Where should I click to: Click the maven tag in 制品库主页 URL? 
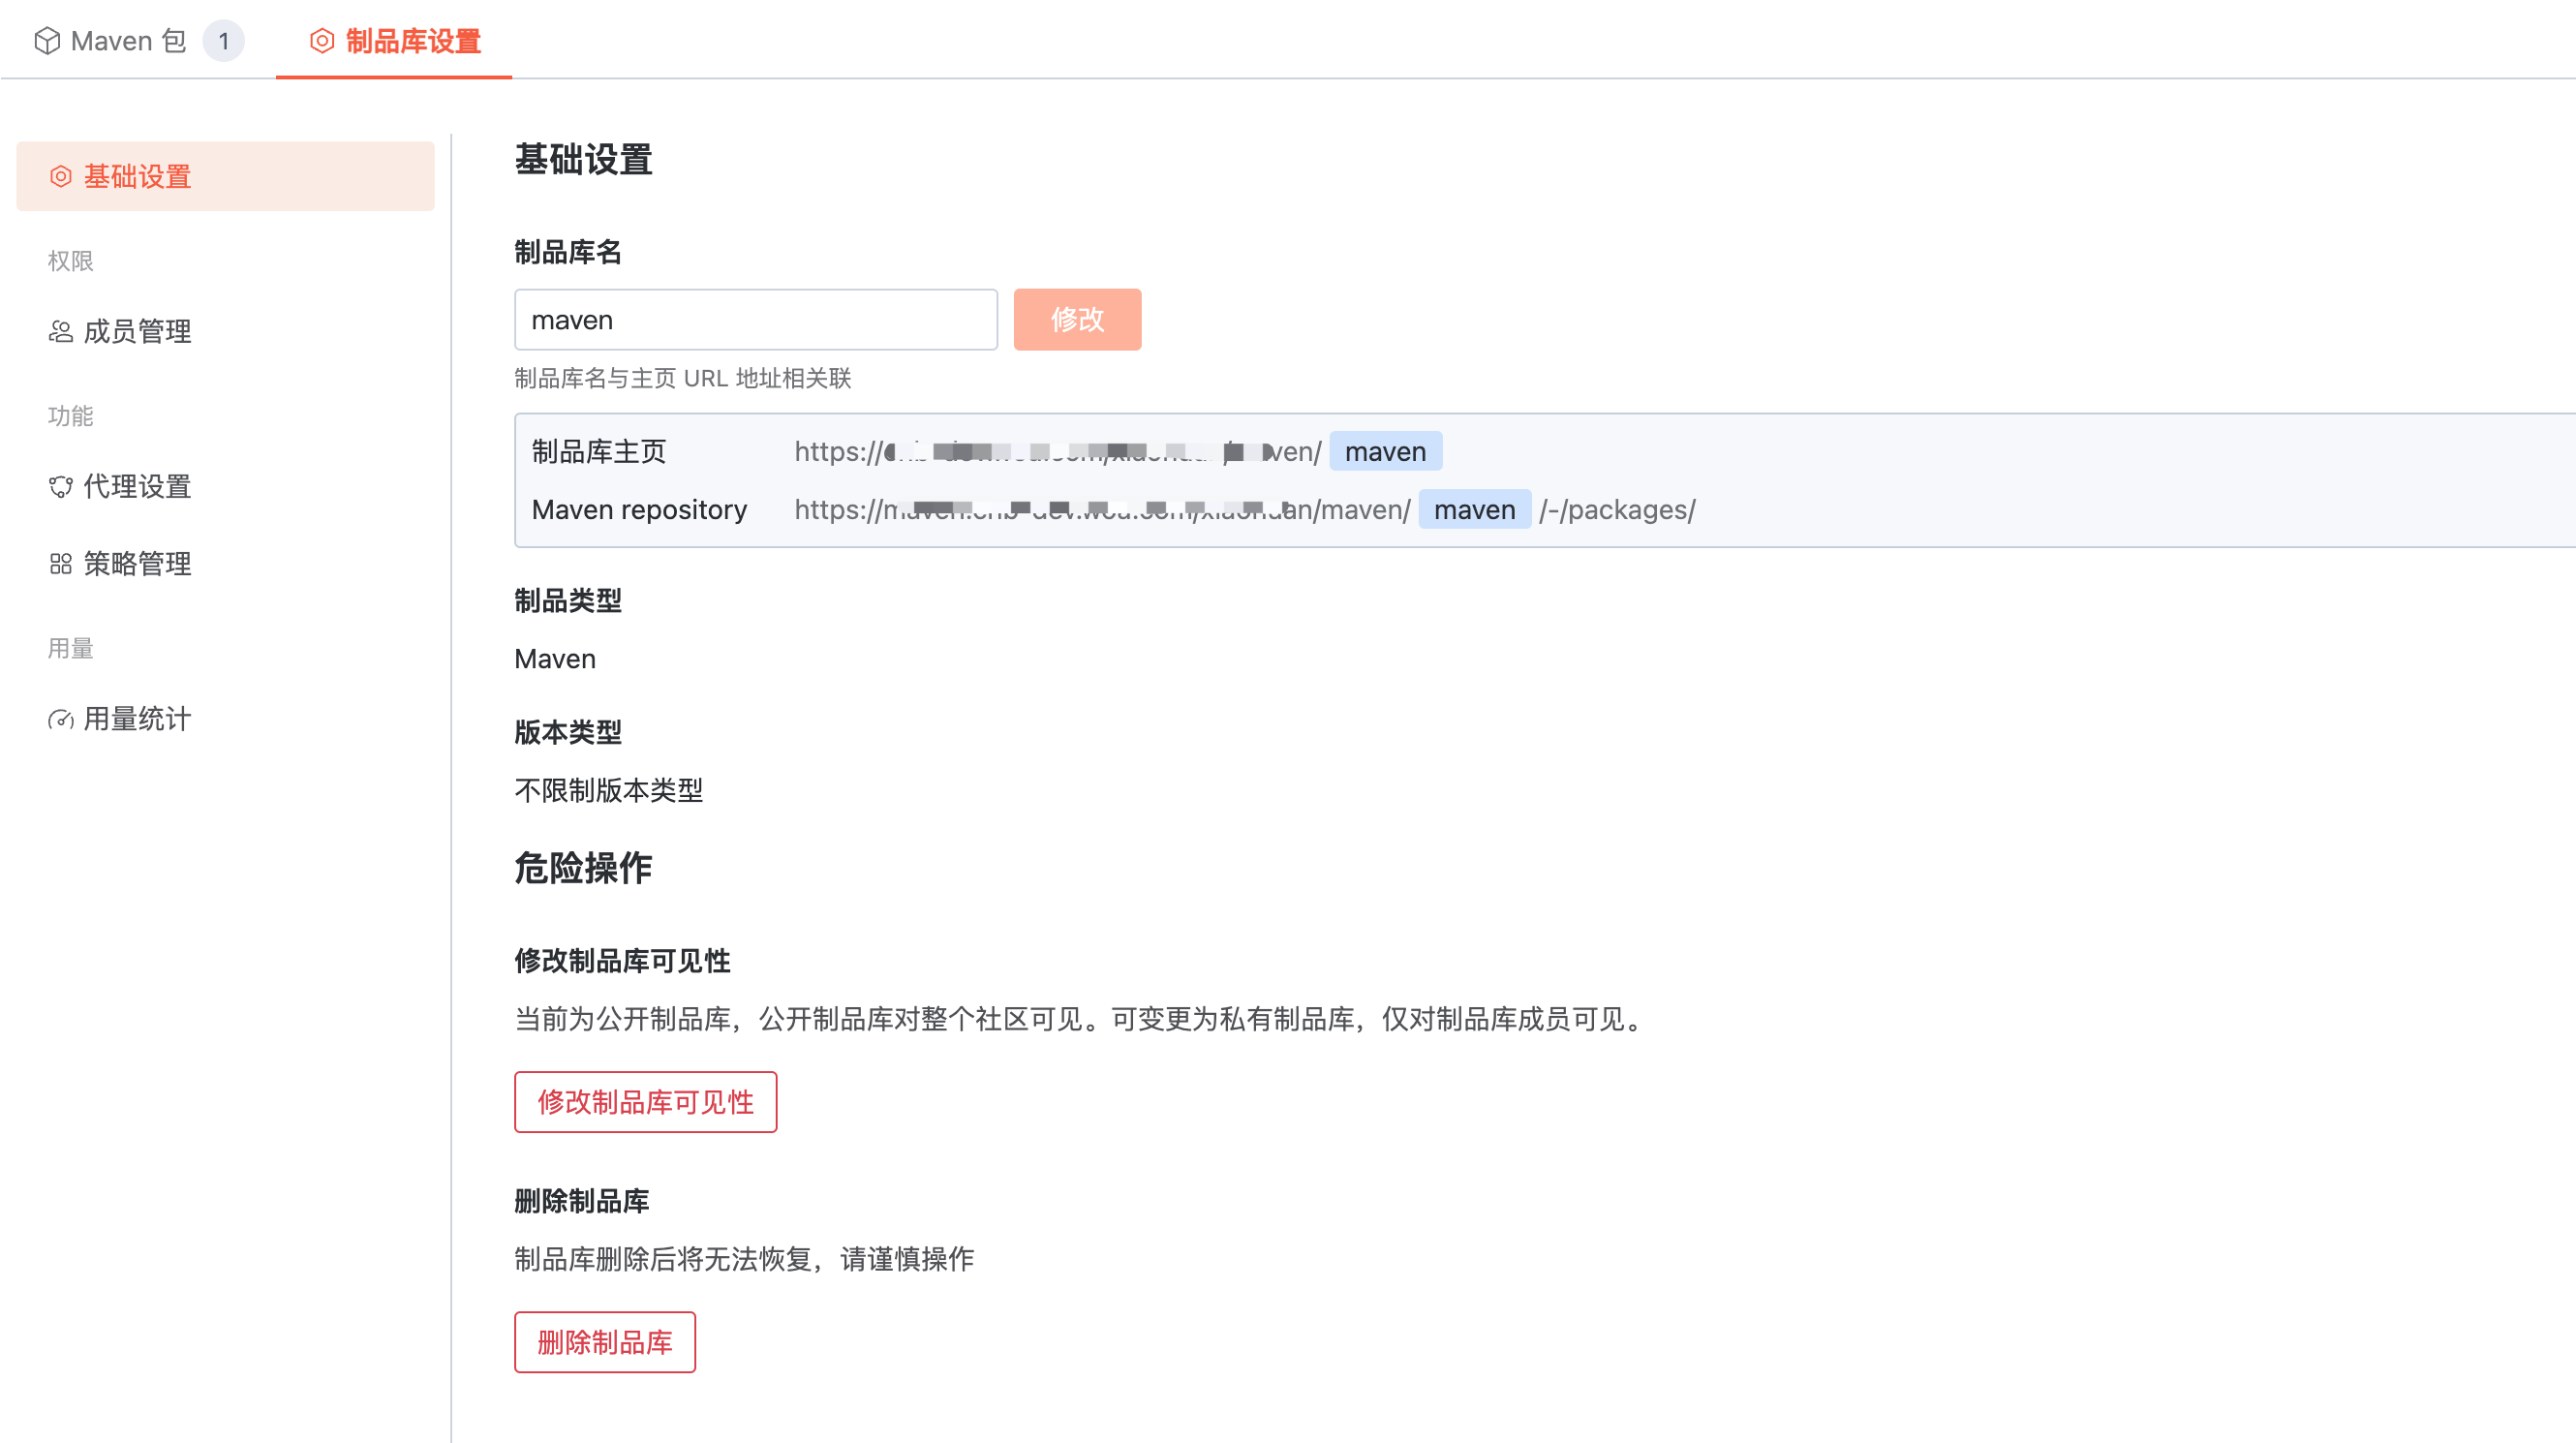tap(1385, 452)
